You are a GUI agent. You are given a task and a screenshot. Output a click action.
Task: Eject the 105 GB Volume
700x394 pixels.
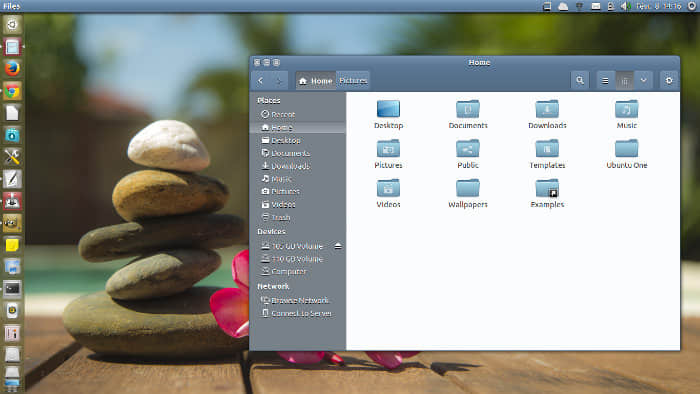(338, 246)
